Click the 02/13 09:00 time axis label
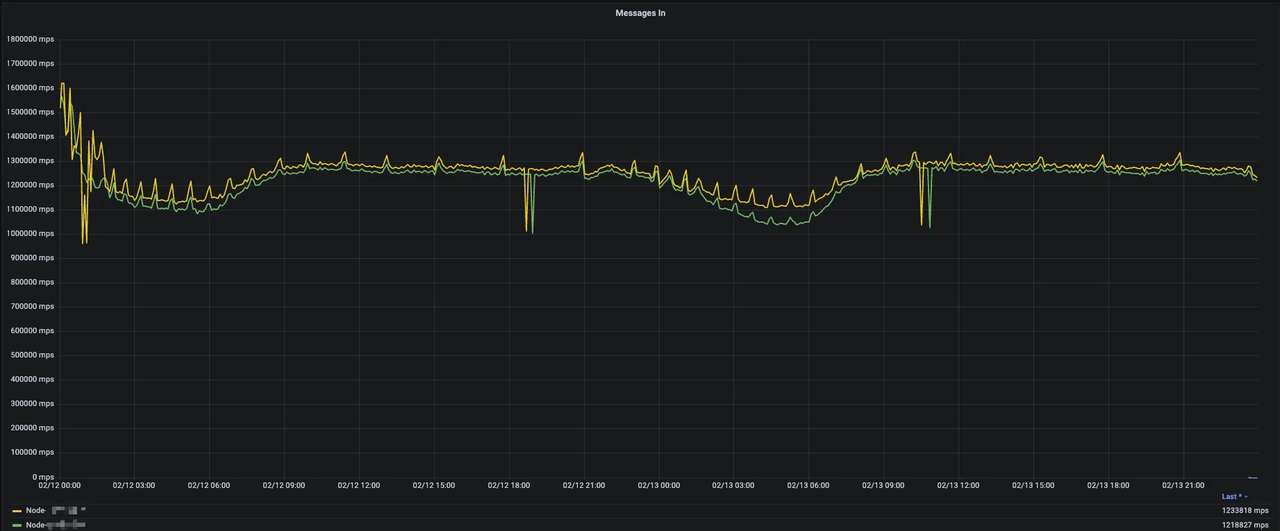 [883, 485]
